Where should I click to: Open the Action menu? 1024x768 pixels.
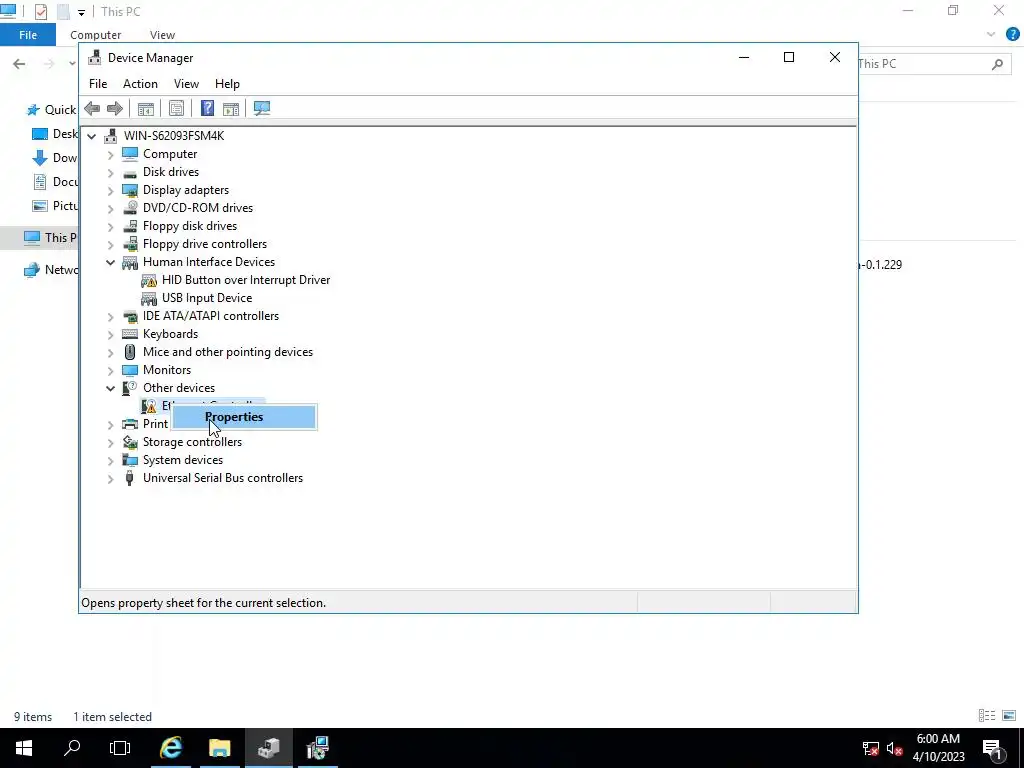(140, 84)
